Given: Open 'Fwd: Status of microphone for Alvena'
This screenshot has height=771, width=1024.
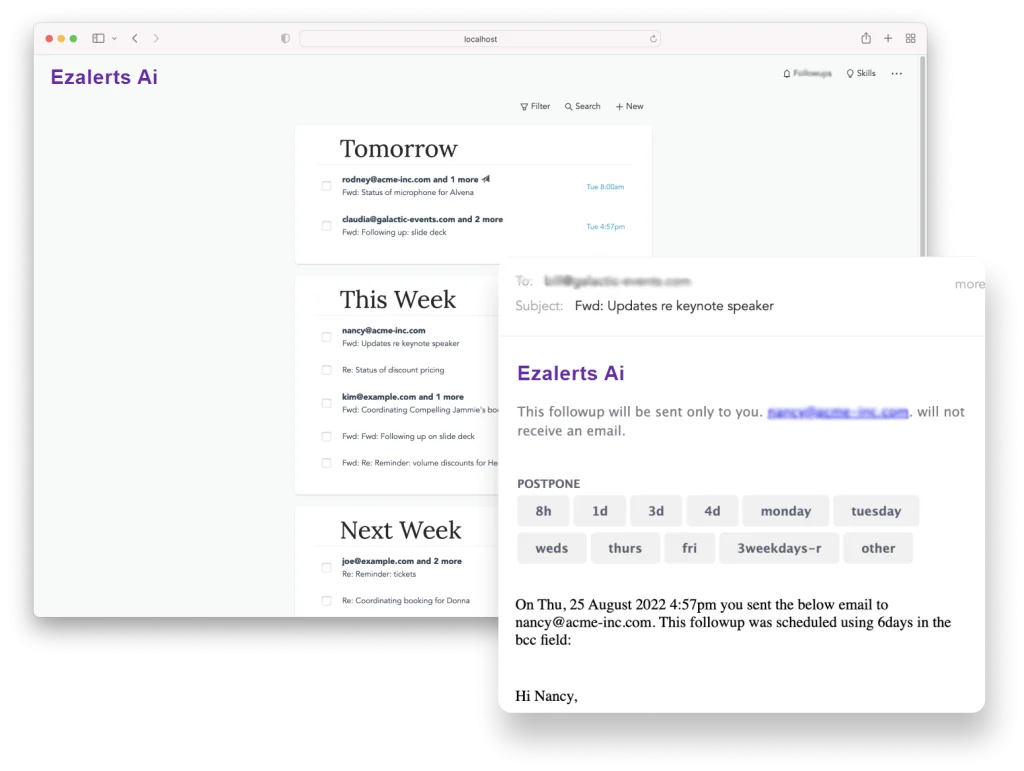Looking at the screenshot, I should point(408,193).
